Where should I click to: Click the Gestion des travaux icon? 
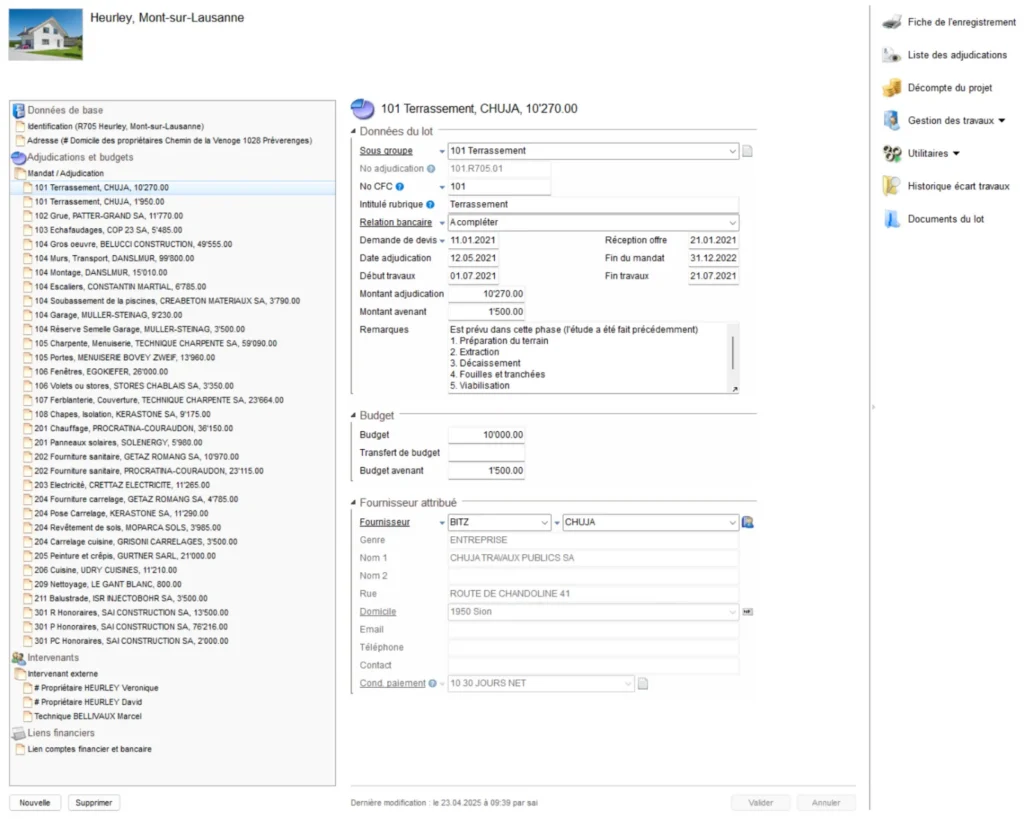tap(891, 120)
